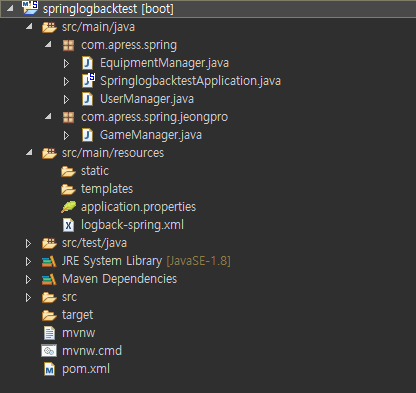Screen dimensions: 416x393
Task: Select the springlogbacktest [boot] project label
Action: (108, 9)
